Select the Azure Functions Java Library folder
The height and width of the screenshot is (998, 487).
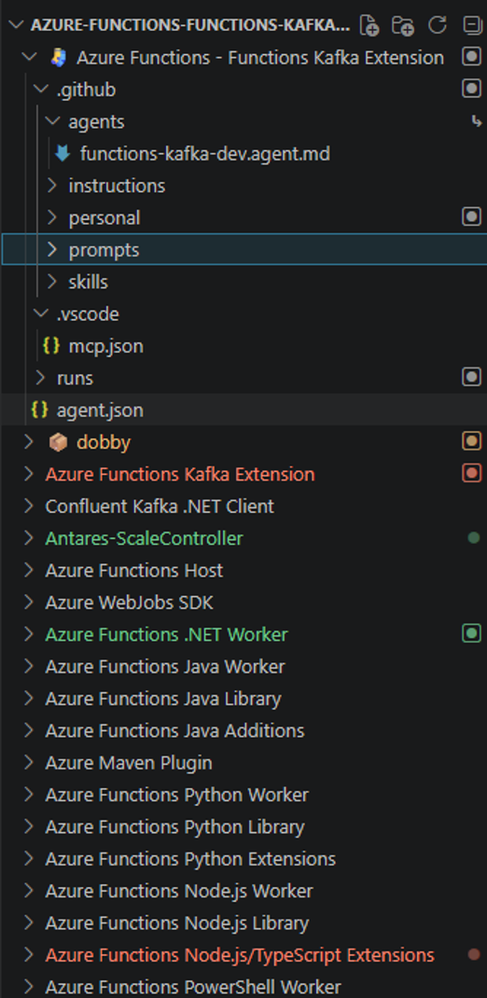pos(163,698)
